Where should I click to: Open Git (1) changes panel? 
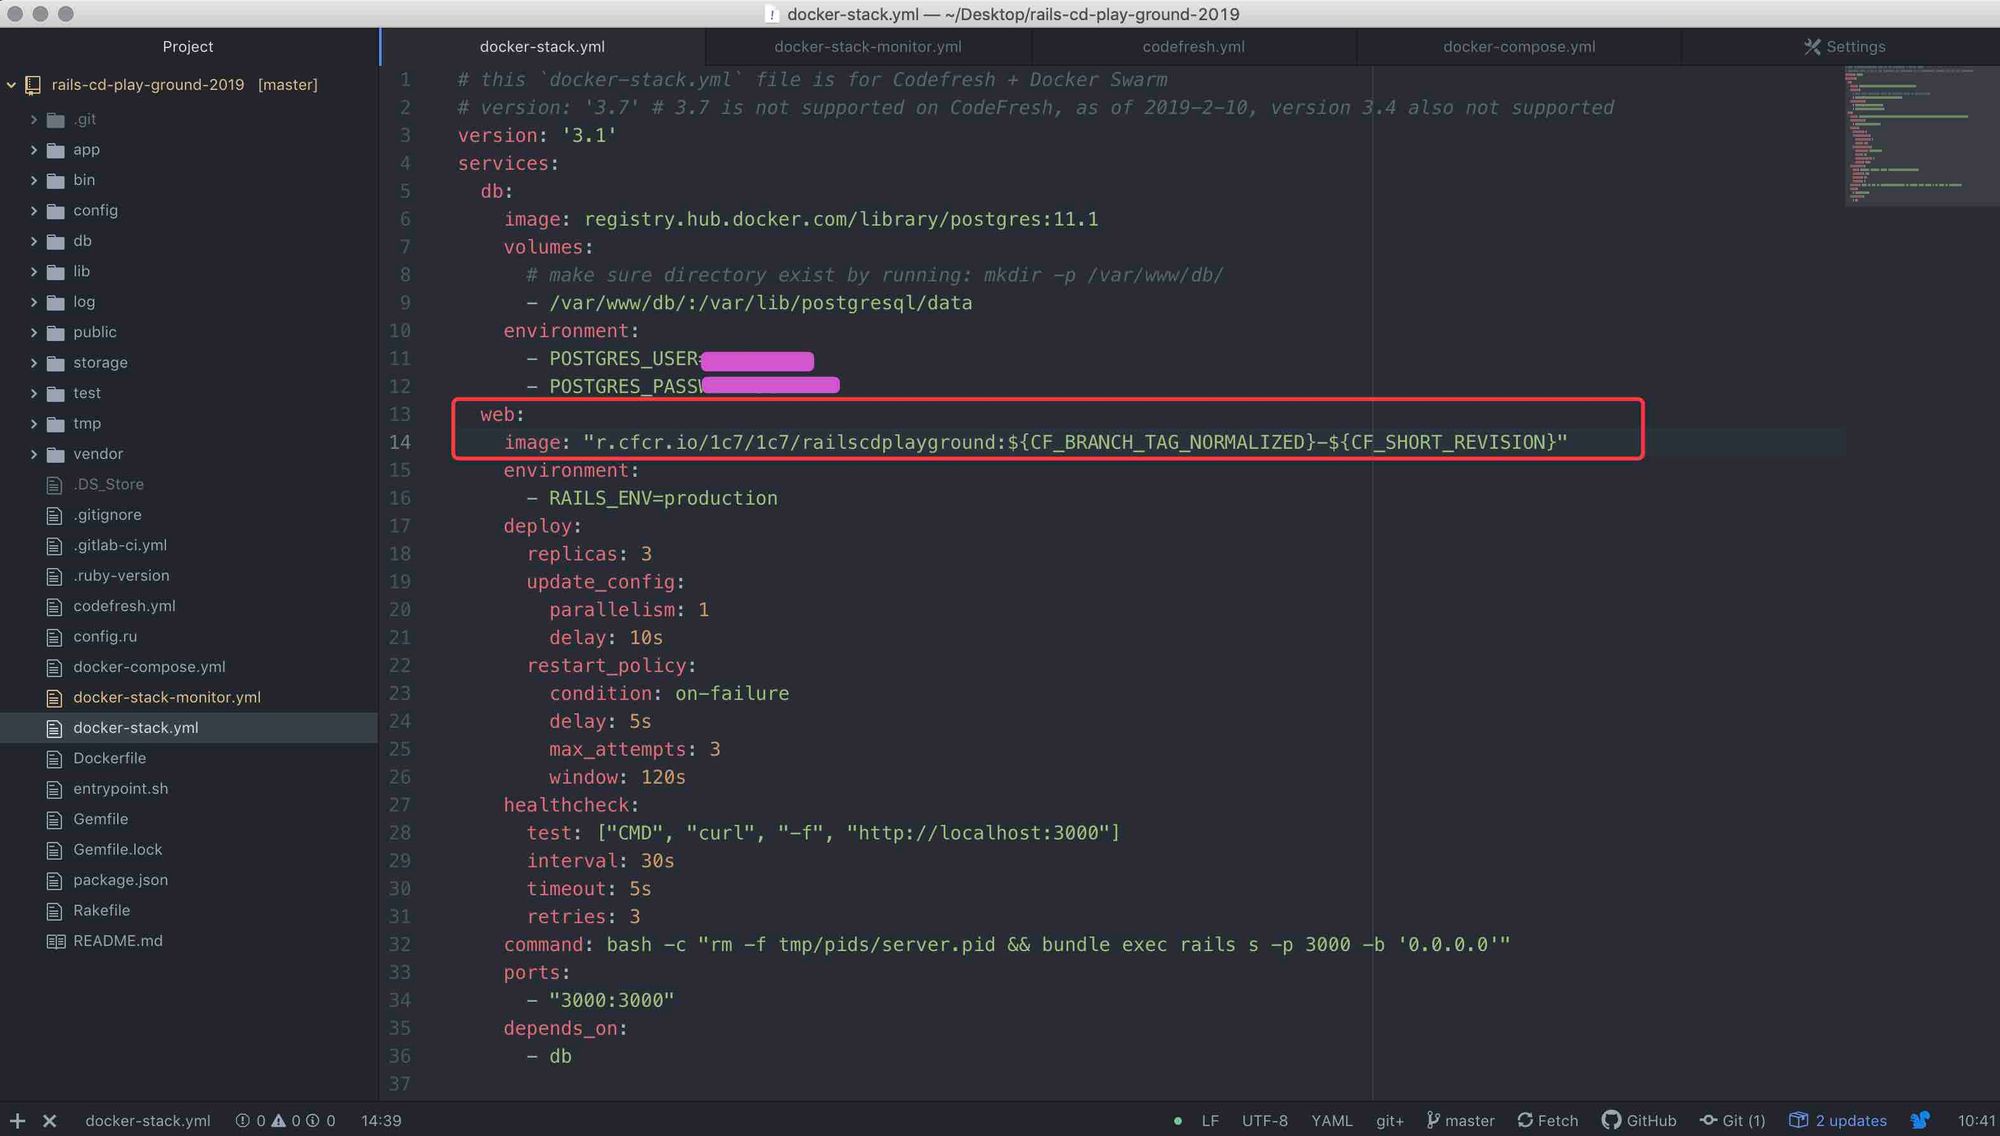(1733, 1121)
